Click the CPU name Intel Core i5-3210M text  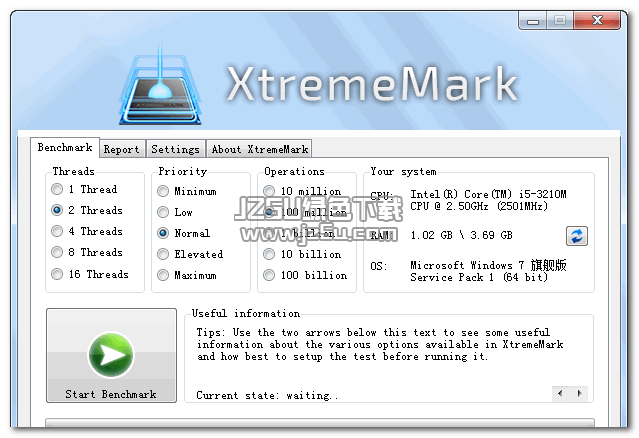click(488, 200)
